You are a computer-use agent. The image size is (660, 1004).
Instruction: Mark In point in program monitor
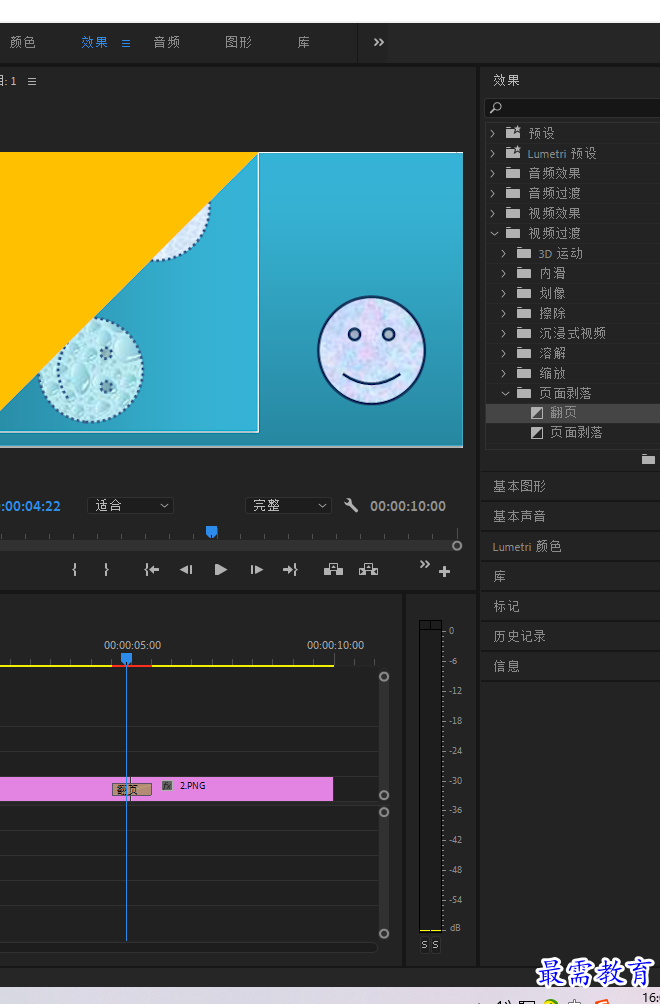click(x=75, y=569)
